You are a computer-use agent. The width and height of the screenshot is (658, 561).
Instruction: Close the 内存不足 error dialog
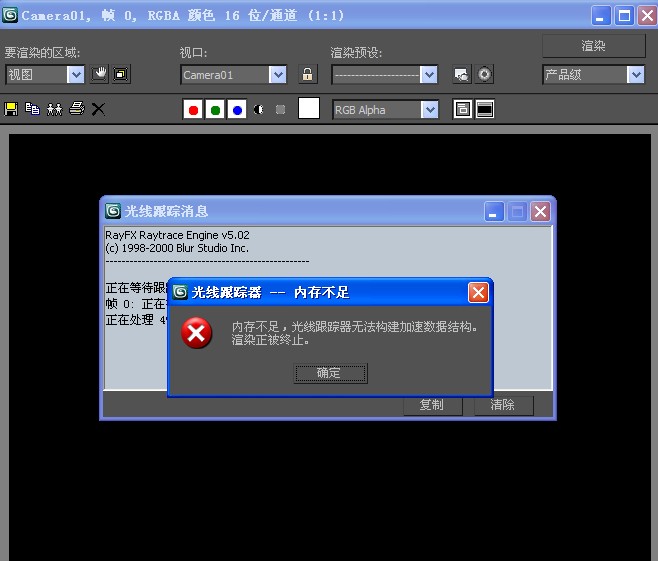click(478, 292)
